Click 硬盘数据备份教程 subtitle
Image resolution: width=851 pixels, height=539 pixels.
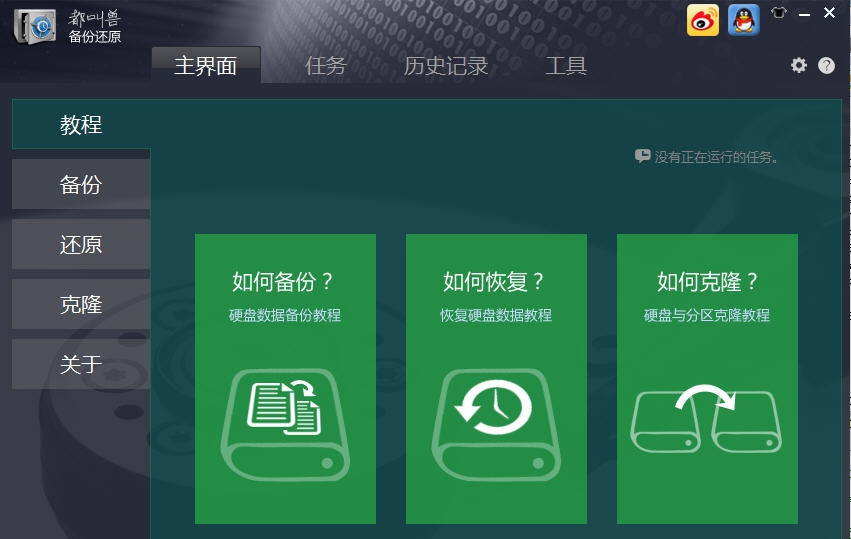pos(285,315)
